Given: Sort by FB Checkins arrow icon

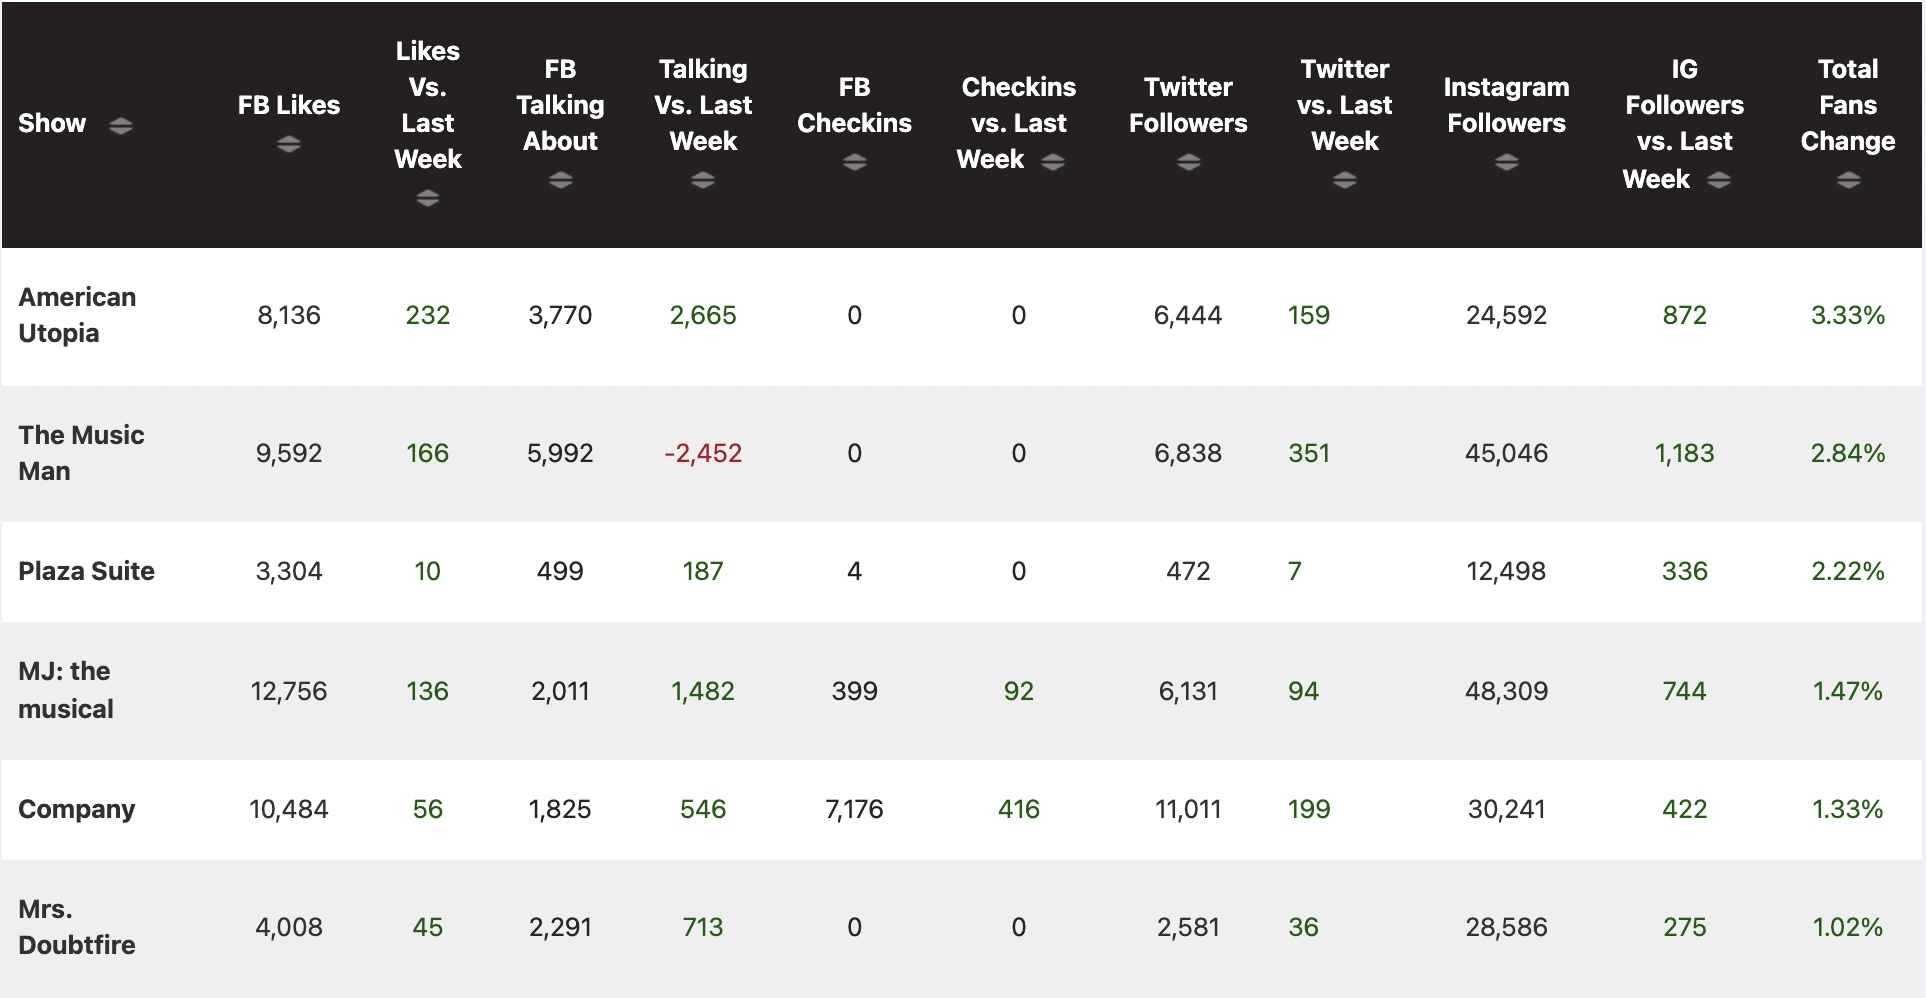Looking at the screenshot, I should pos(855,162).
